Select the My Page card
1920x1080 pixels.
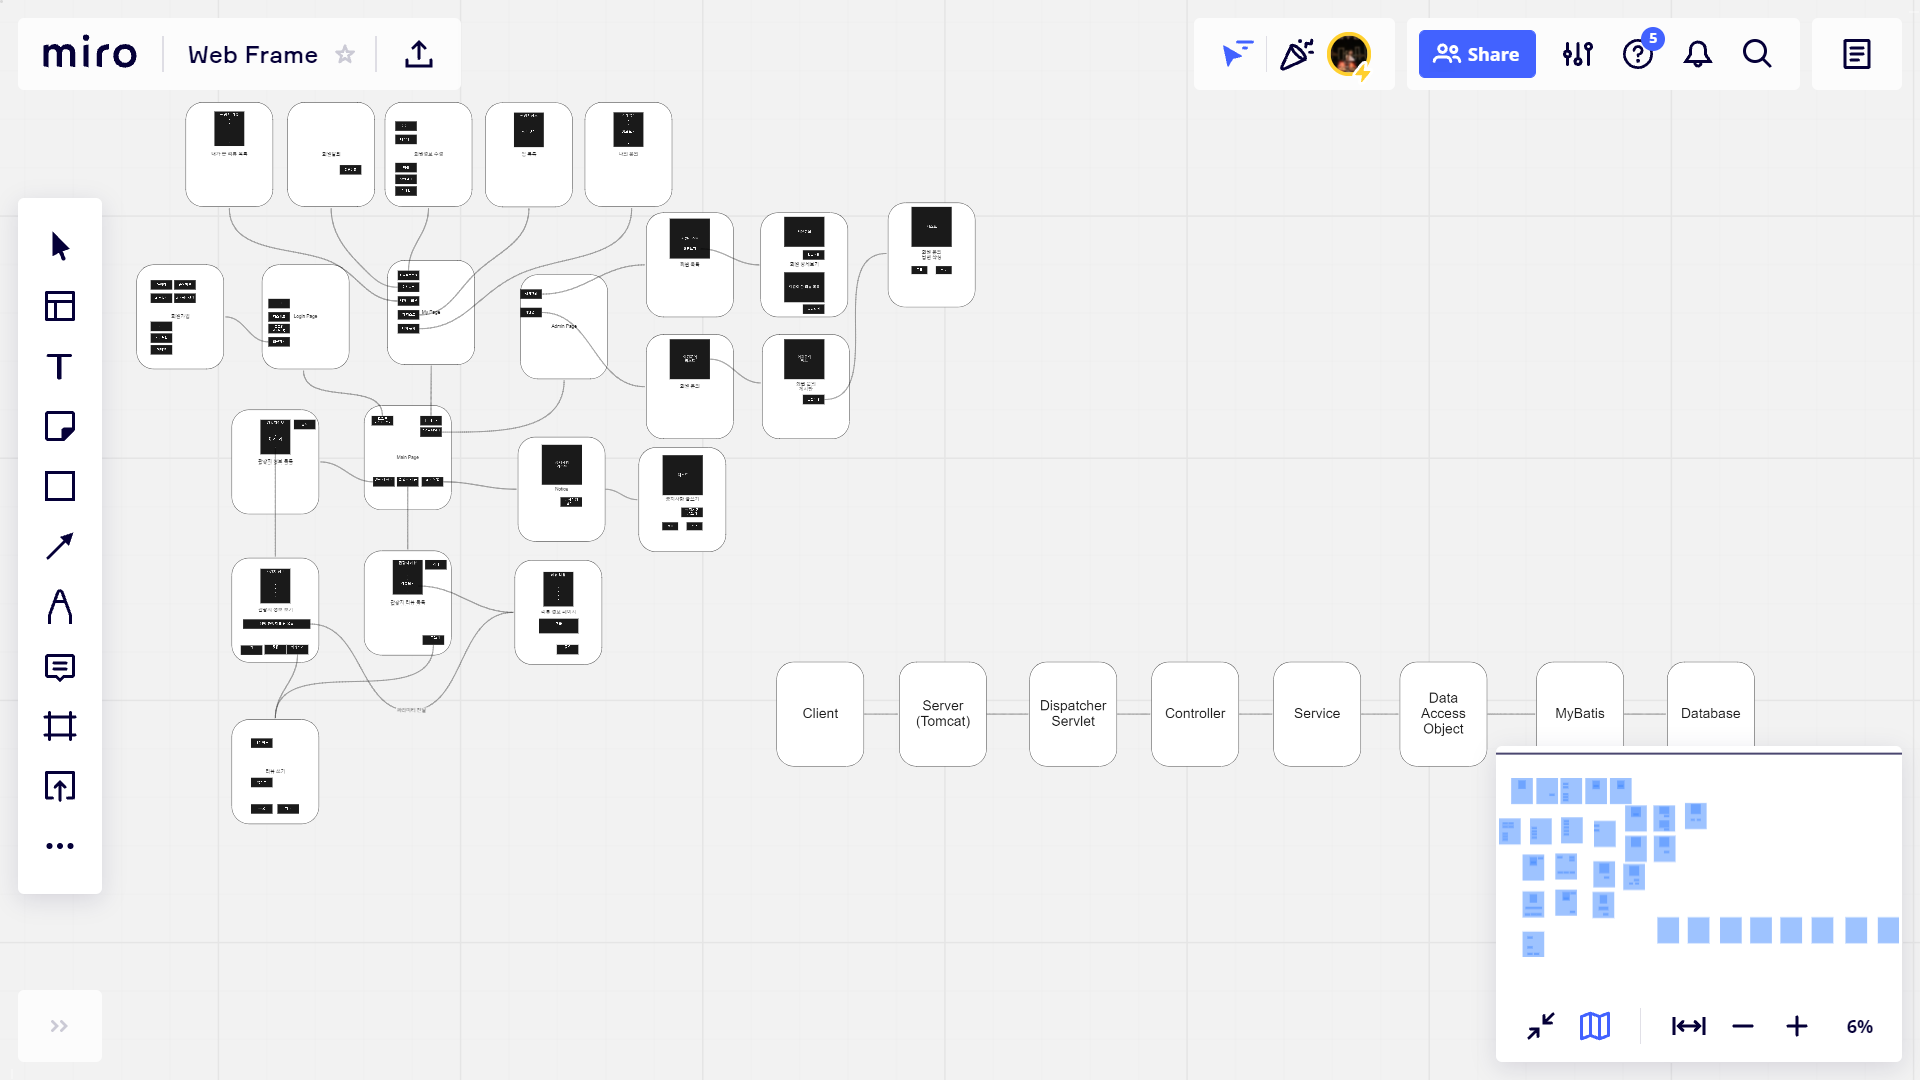[x=431, y=313]
